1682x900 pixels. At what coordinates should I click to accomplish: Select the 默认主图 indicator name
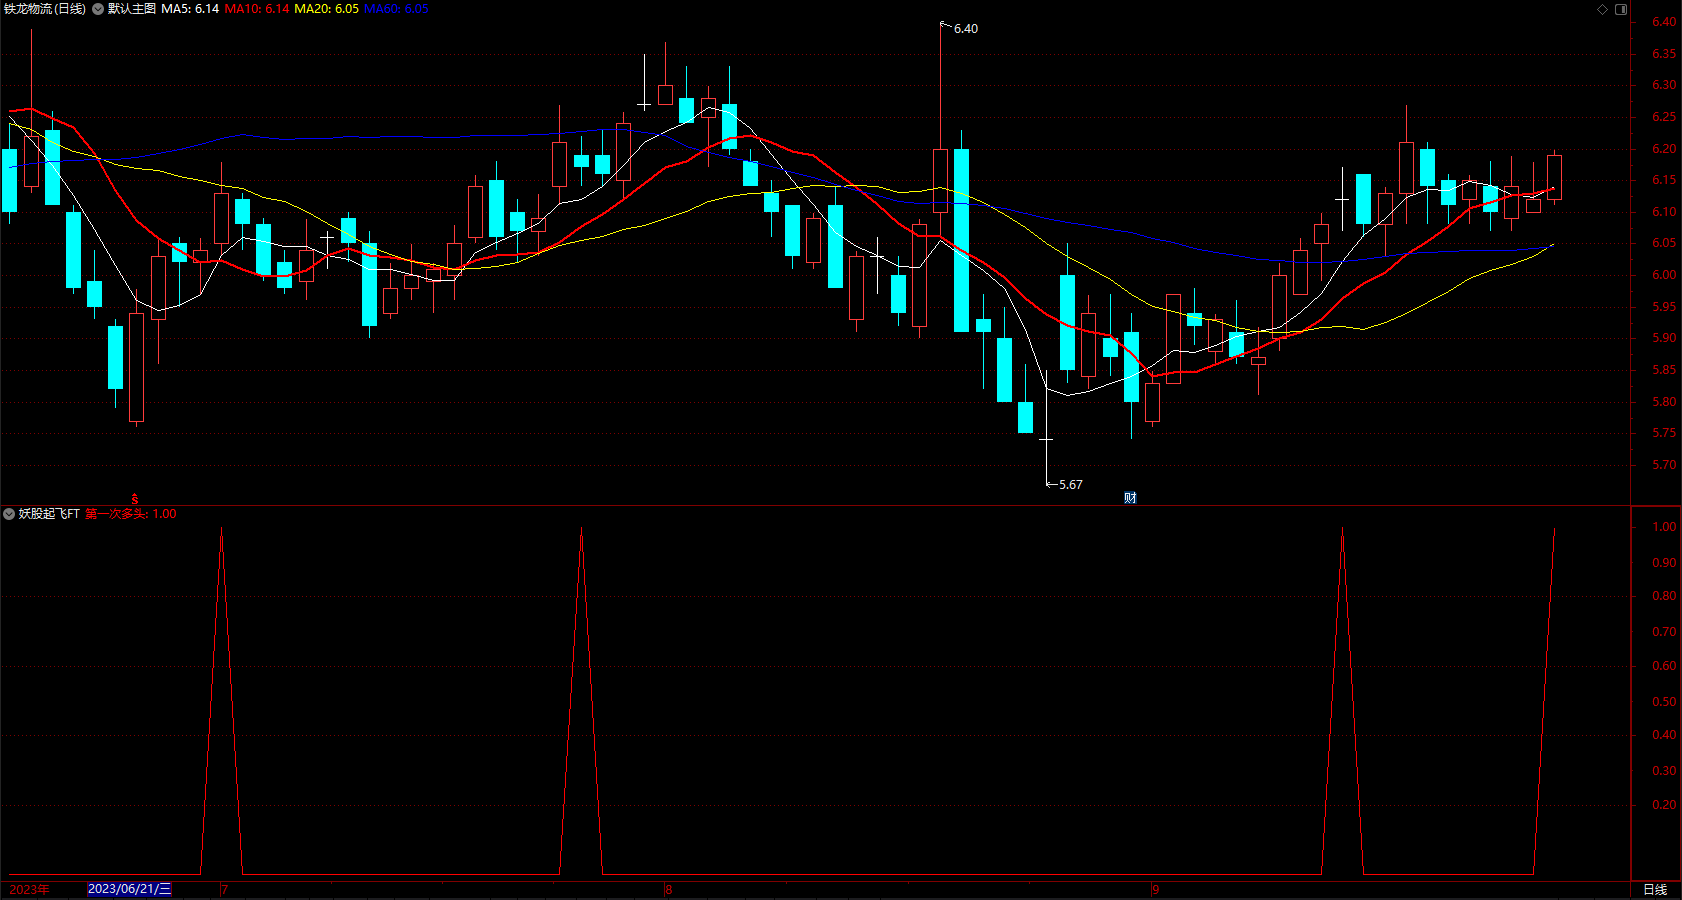tap(132, 9)
